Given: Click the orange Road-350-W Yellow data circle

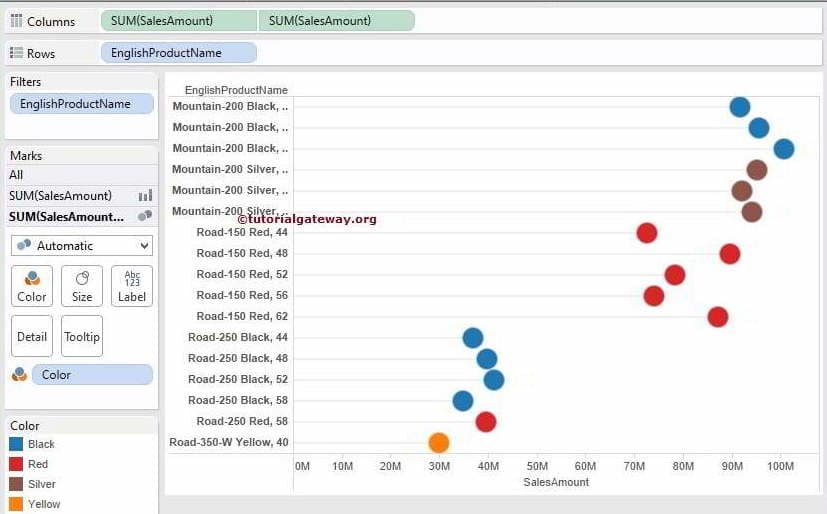Looking at the screenshot, I should coord(439,443).
